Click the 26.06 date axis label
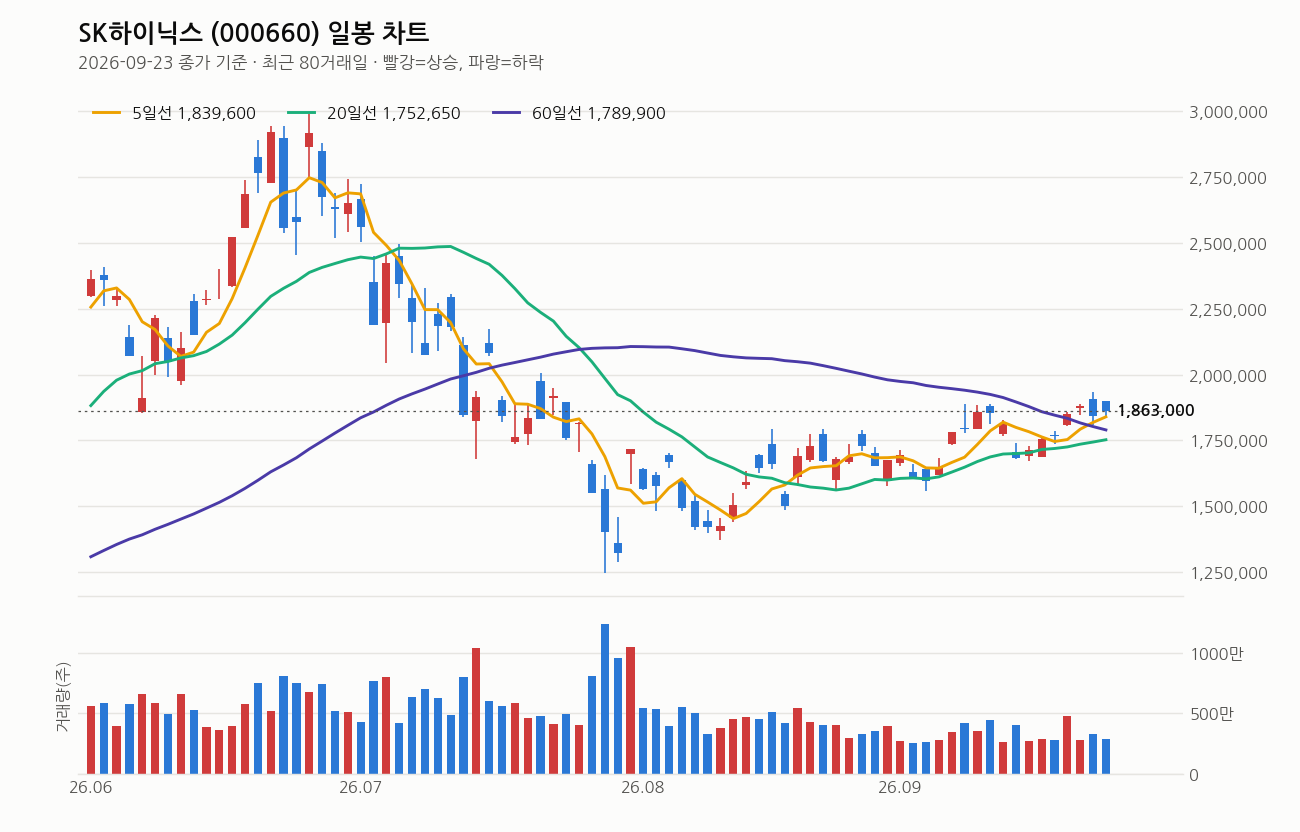Screen dimensions: 1300x832 point(90,788)
